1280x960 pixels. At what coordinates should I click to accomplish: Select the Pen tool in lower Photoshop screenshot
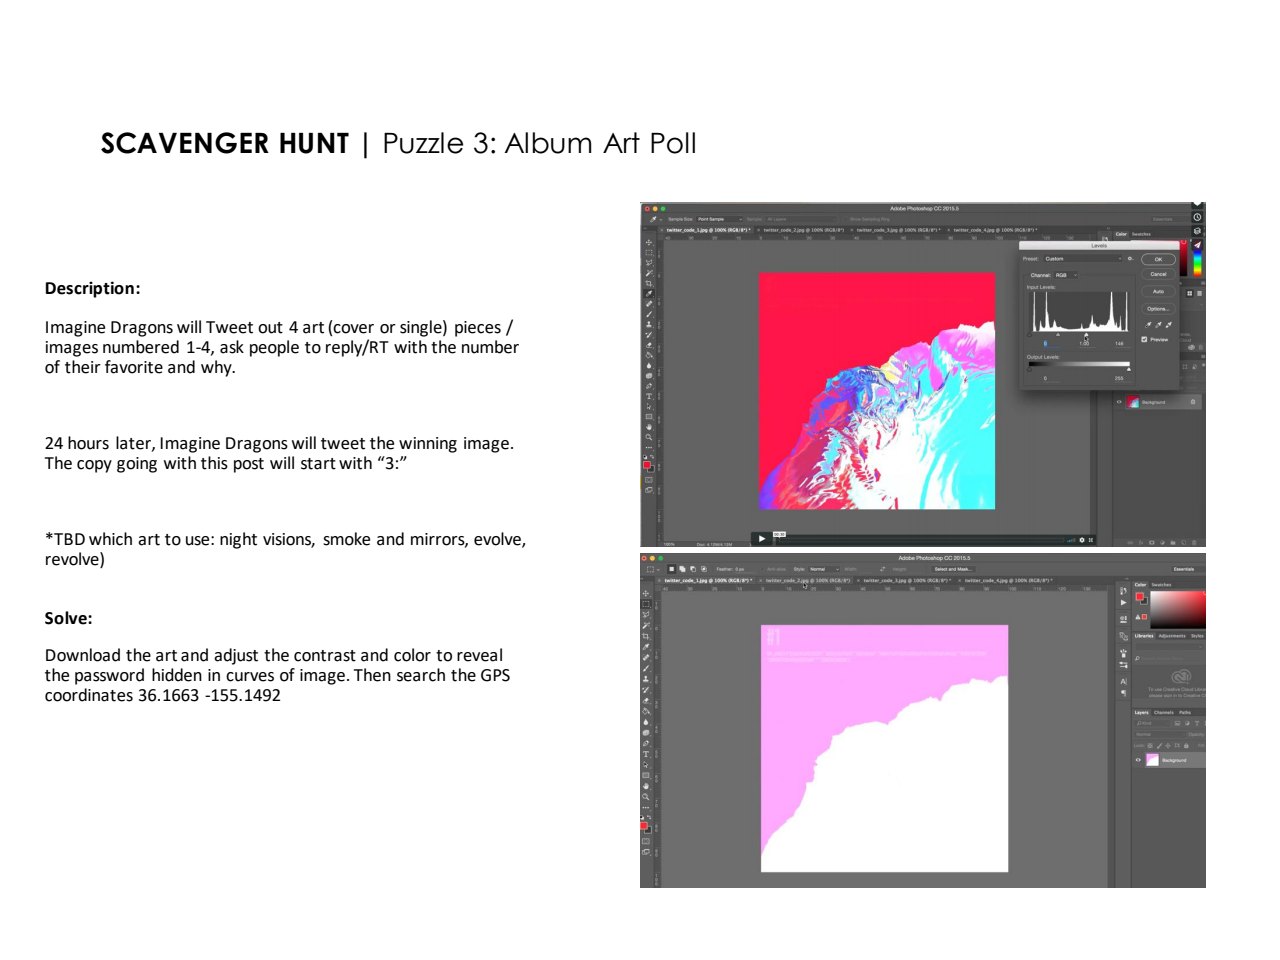click(646, 743)
